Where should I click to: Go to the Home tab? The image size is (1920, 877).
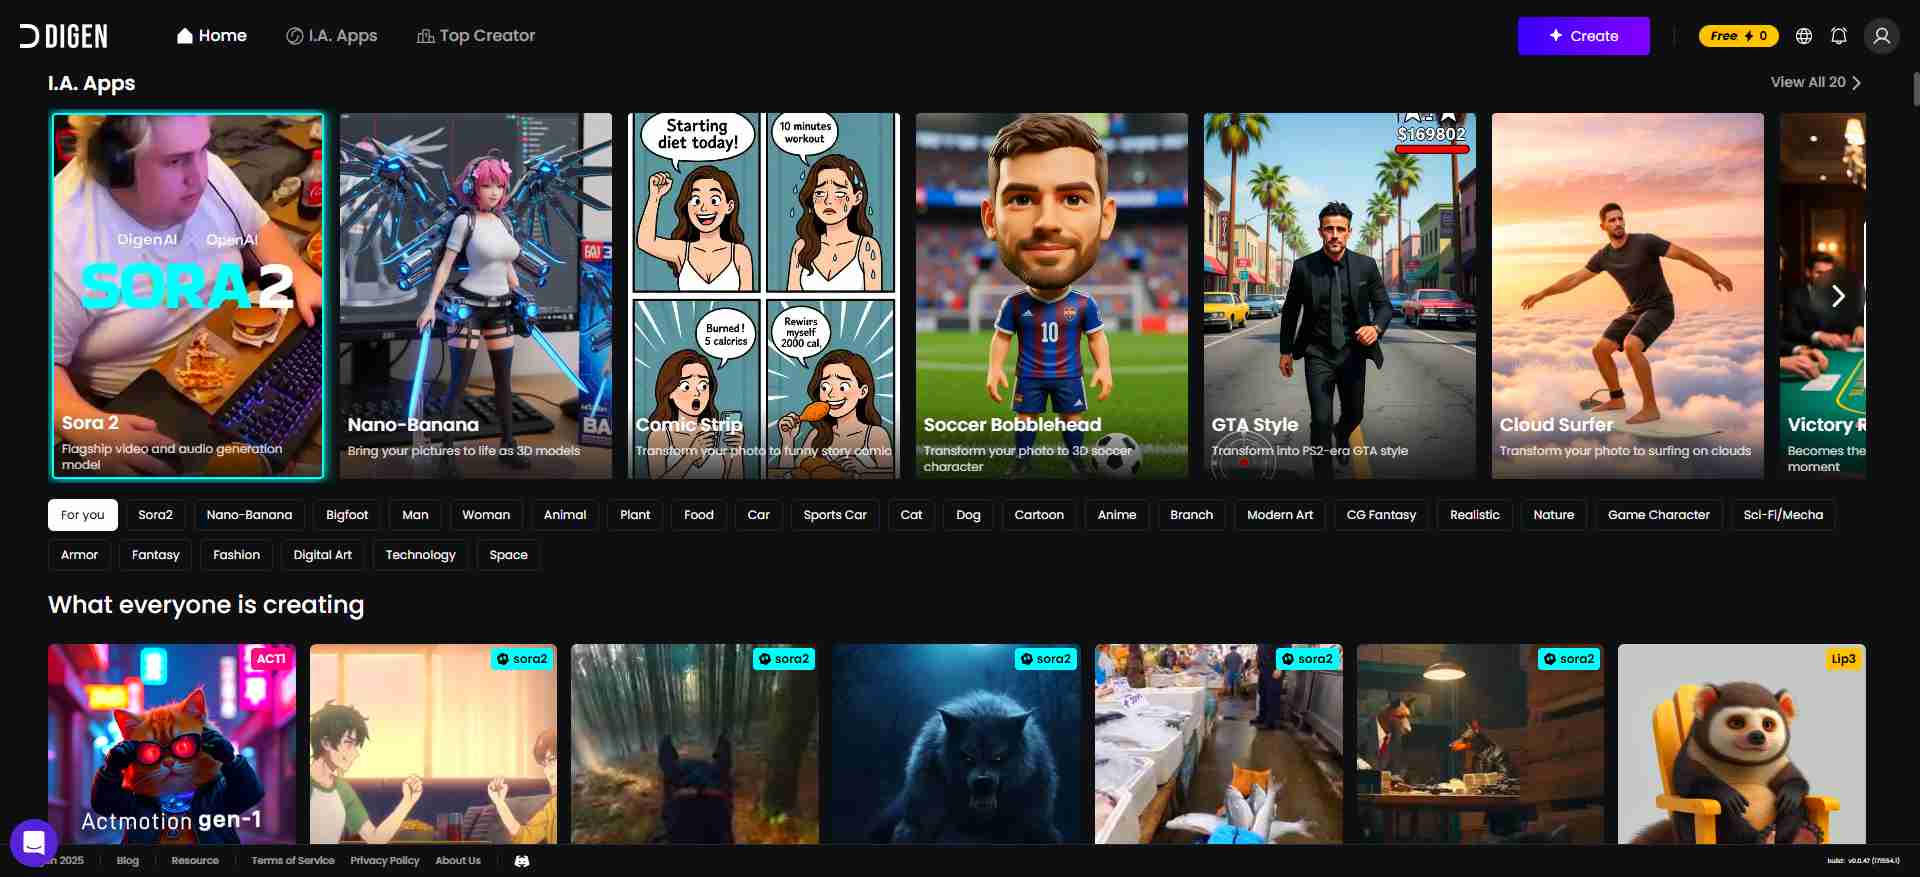pos(212,36)
